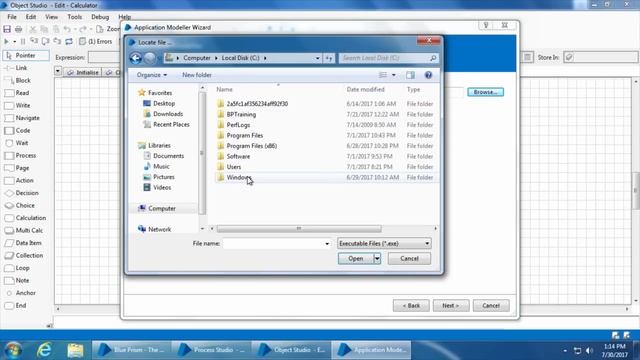Click the Search Local Disk (C:) field
The width and height of the screenshot is (640, 360).
388,58
